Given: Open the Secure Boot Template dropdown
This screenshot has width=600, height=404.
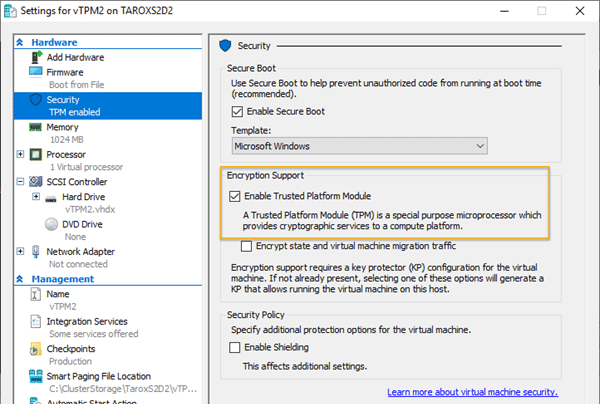Looking at the screenshot, I should [360, 146].
